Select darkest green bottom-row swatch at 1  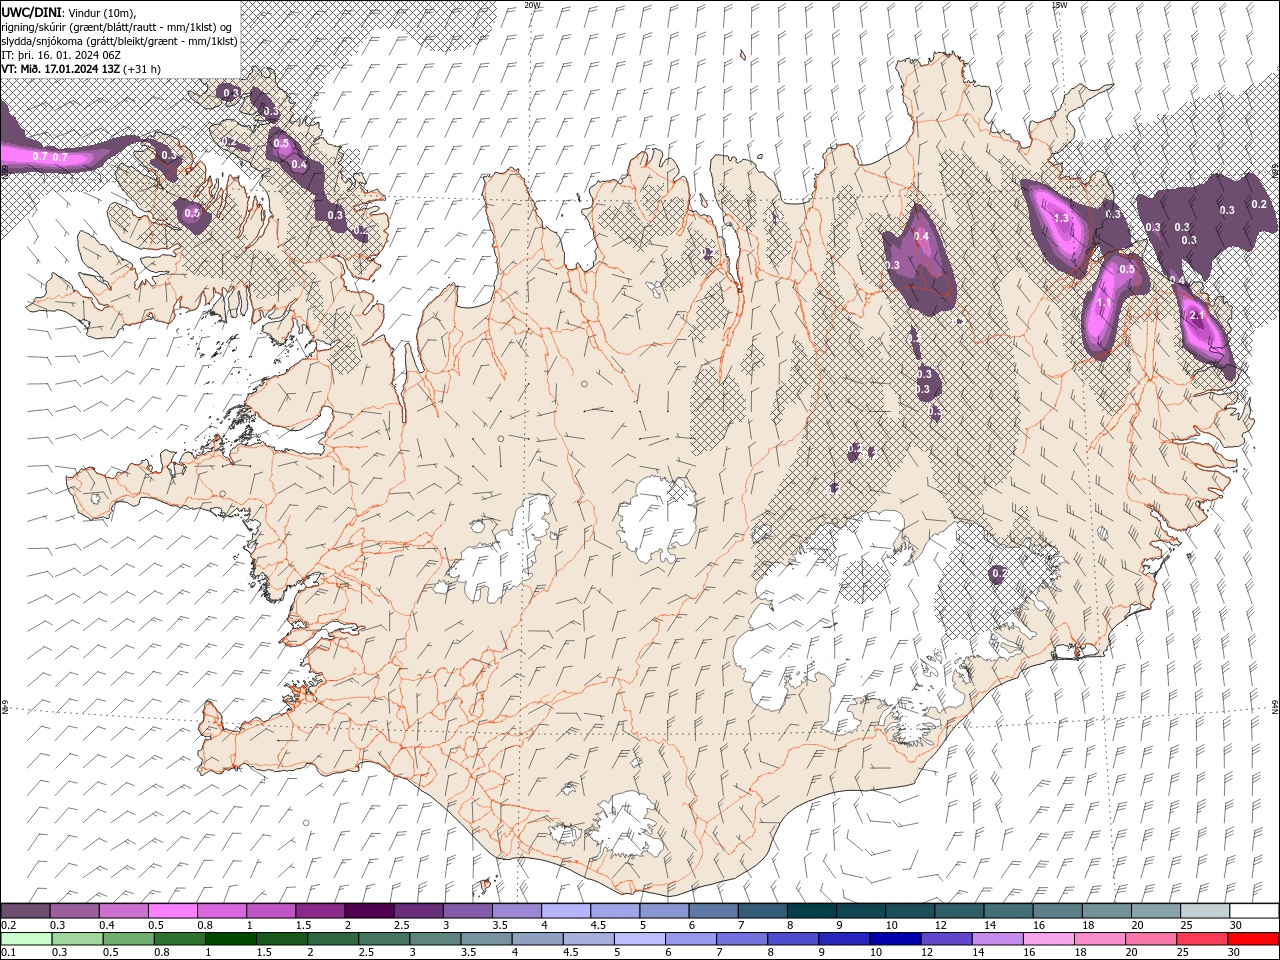(x=231, y=939)
